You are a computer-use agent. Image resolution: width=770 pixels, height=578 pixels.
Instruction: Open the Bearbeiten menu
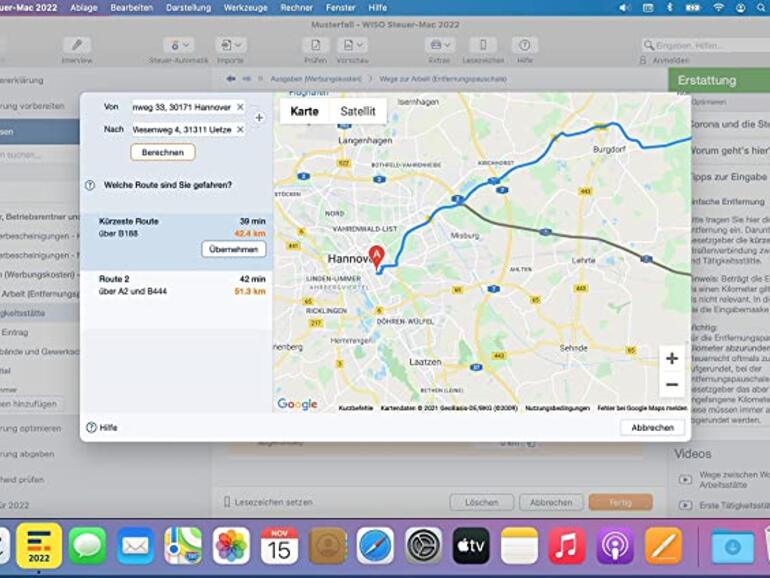[132, 8]
